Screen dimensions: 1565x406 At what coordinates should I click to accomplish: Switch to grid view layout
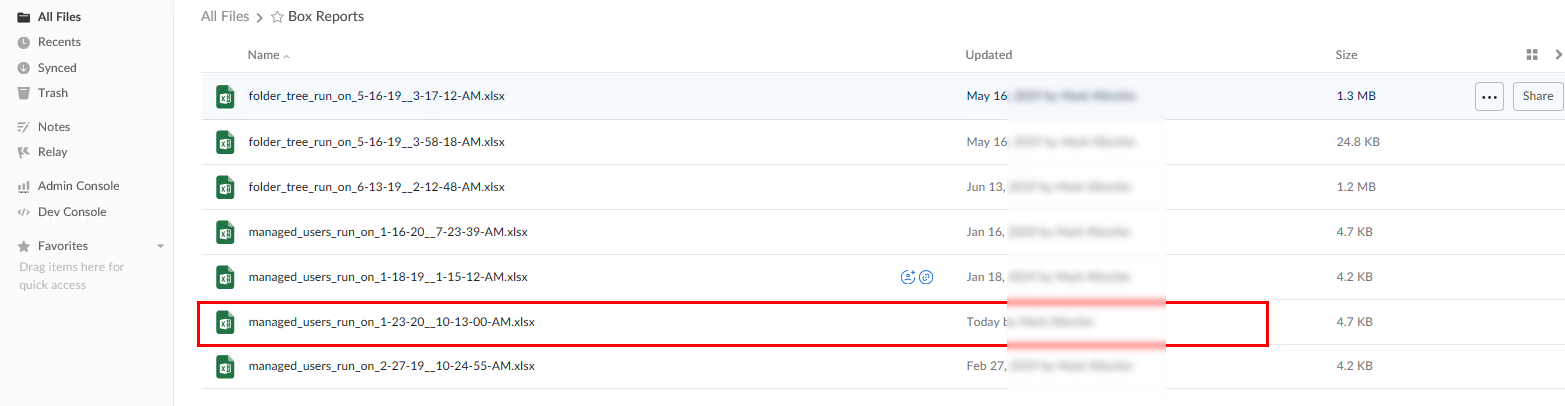click(1532, 54)
